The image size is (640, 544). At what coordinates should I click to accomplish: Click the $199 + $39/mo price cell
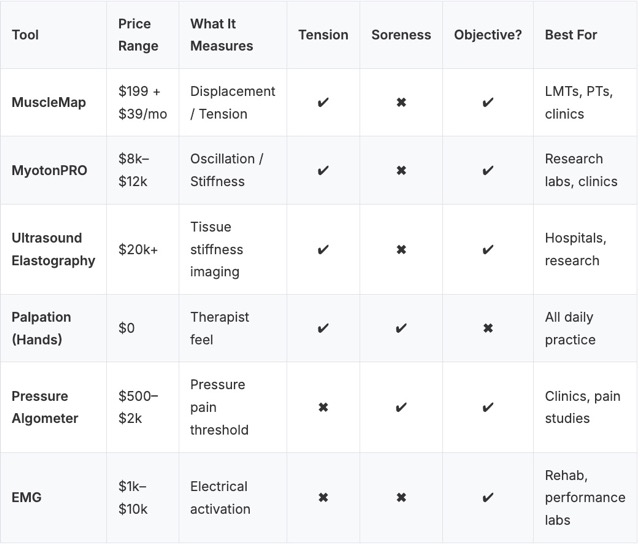(x=143, y=103)
